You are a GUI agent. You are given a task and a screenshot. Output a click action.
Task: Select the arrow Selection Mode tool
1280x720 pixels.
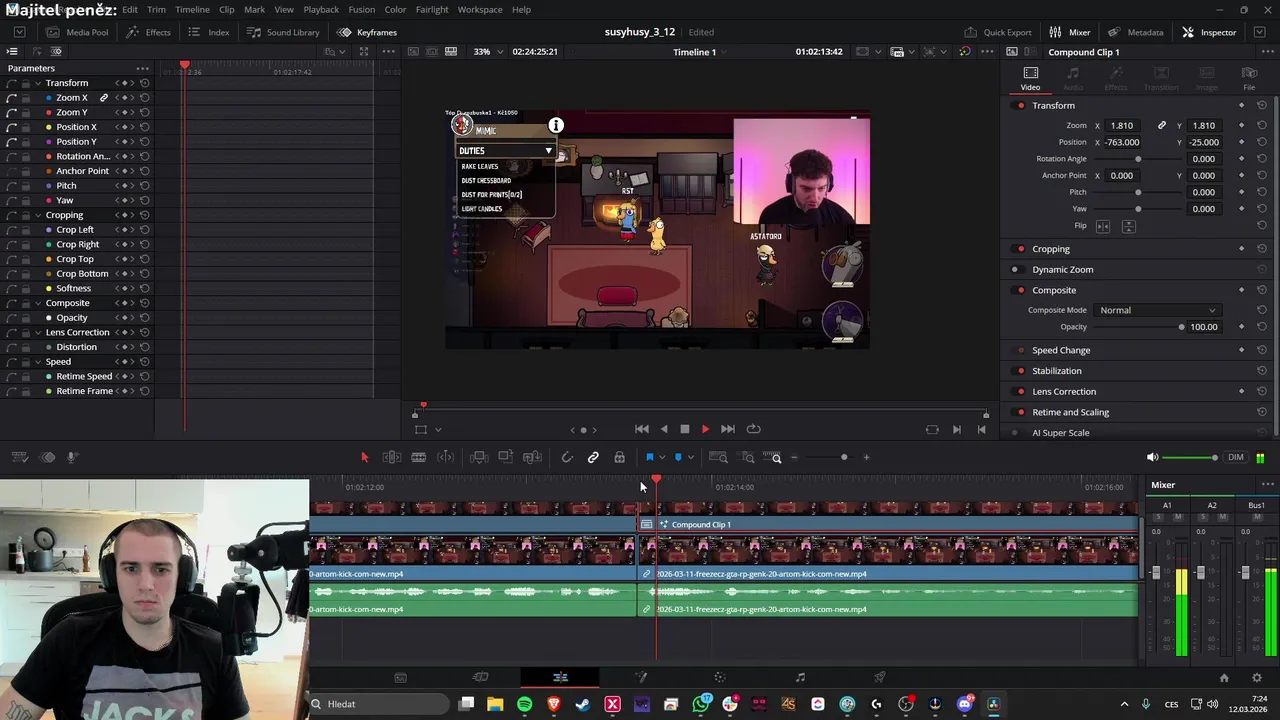(364, 457)
